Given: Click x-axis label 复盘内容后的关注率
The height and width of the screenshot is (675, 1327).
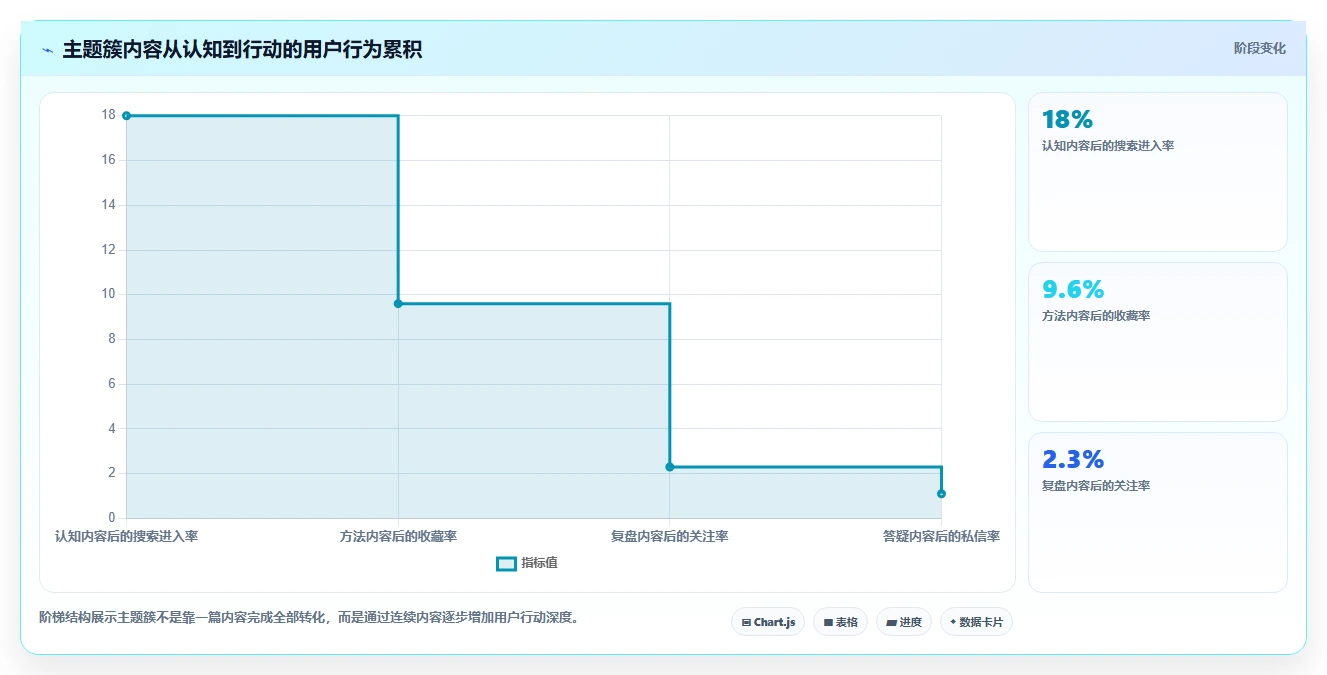Looking at the screenshot, I should click(x=670, y=537).
